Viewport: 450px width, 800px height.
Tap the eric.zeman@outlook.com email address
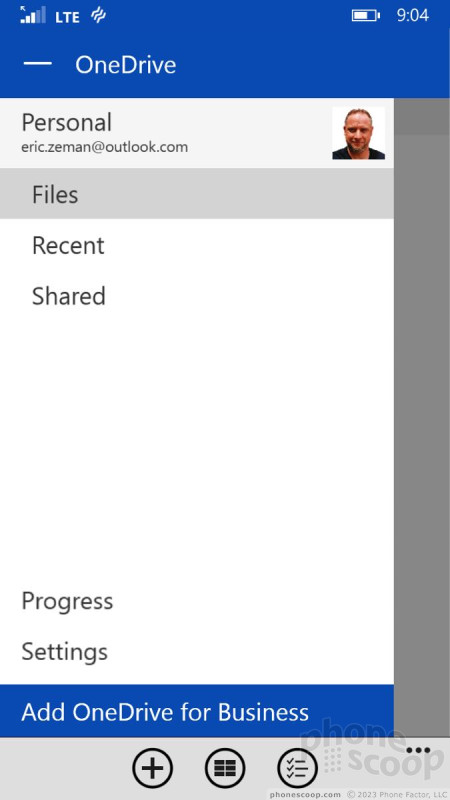(x=105, y=147)
